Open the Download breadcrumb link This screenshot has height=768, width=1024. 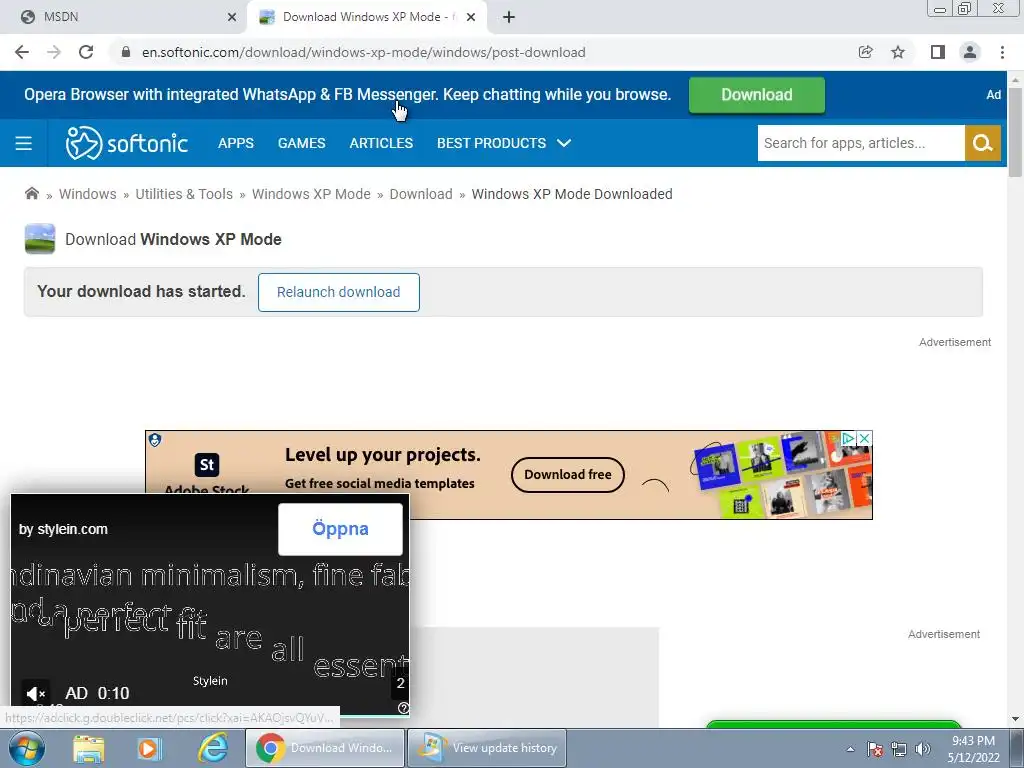421,194
